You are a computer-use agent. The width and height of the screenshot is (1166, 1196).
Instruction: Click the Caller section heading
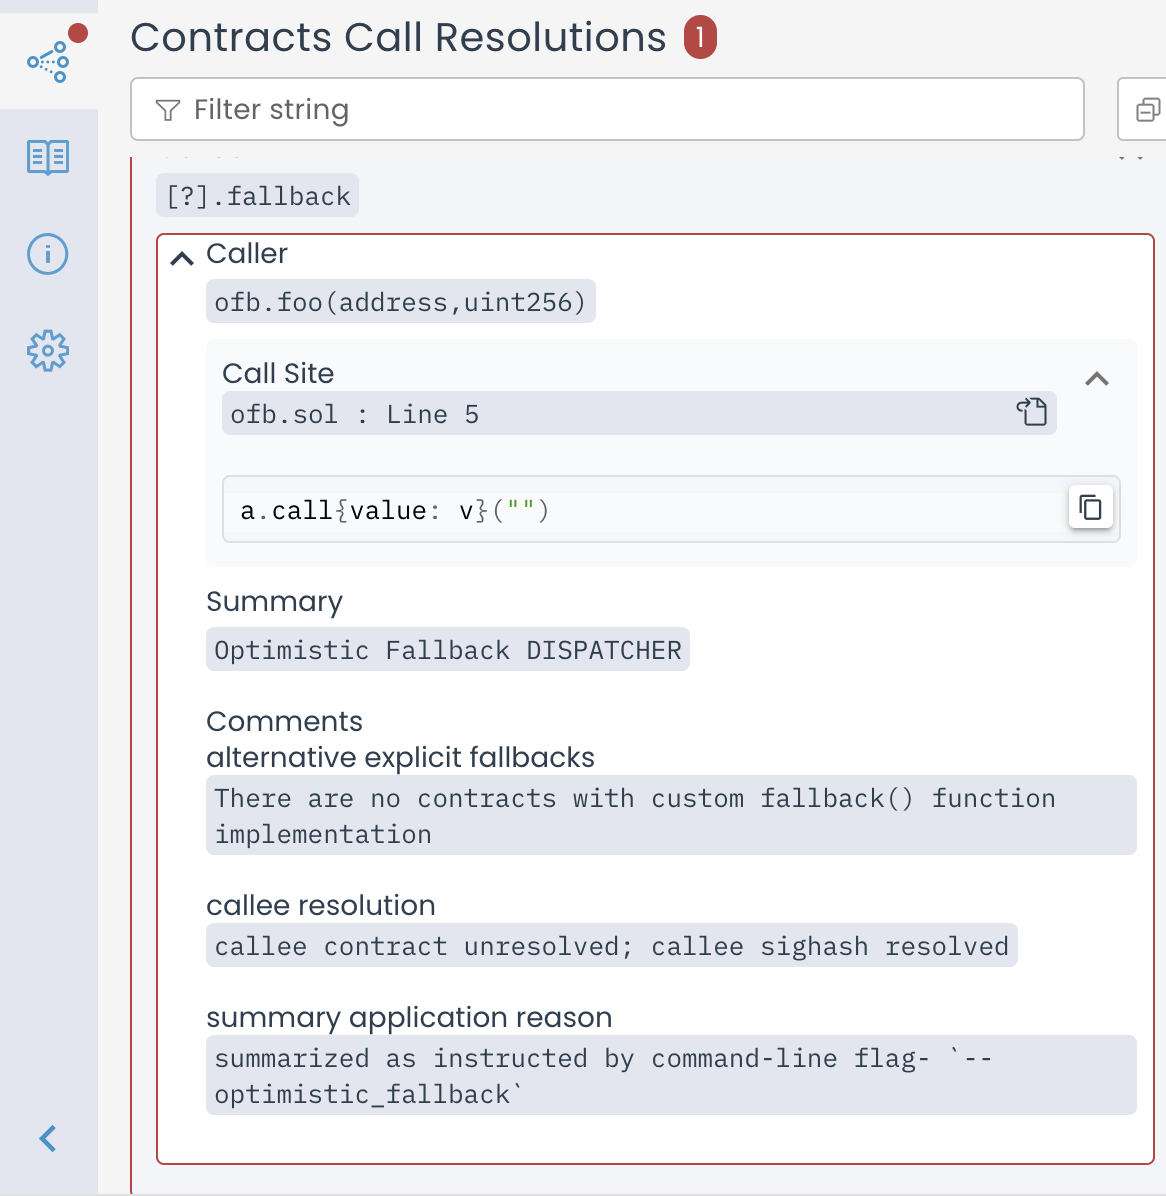pos(247,254)
